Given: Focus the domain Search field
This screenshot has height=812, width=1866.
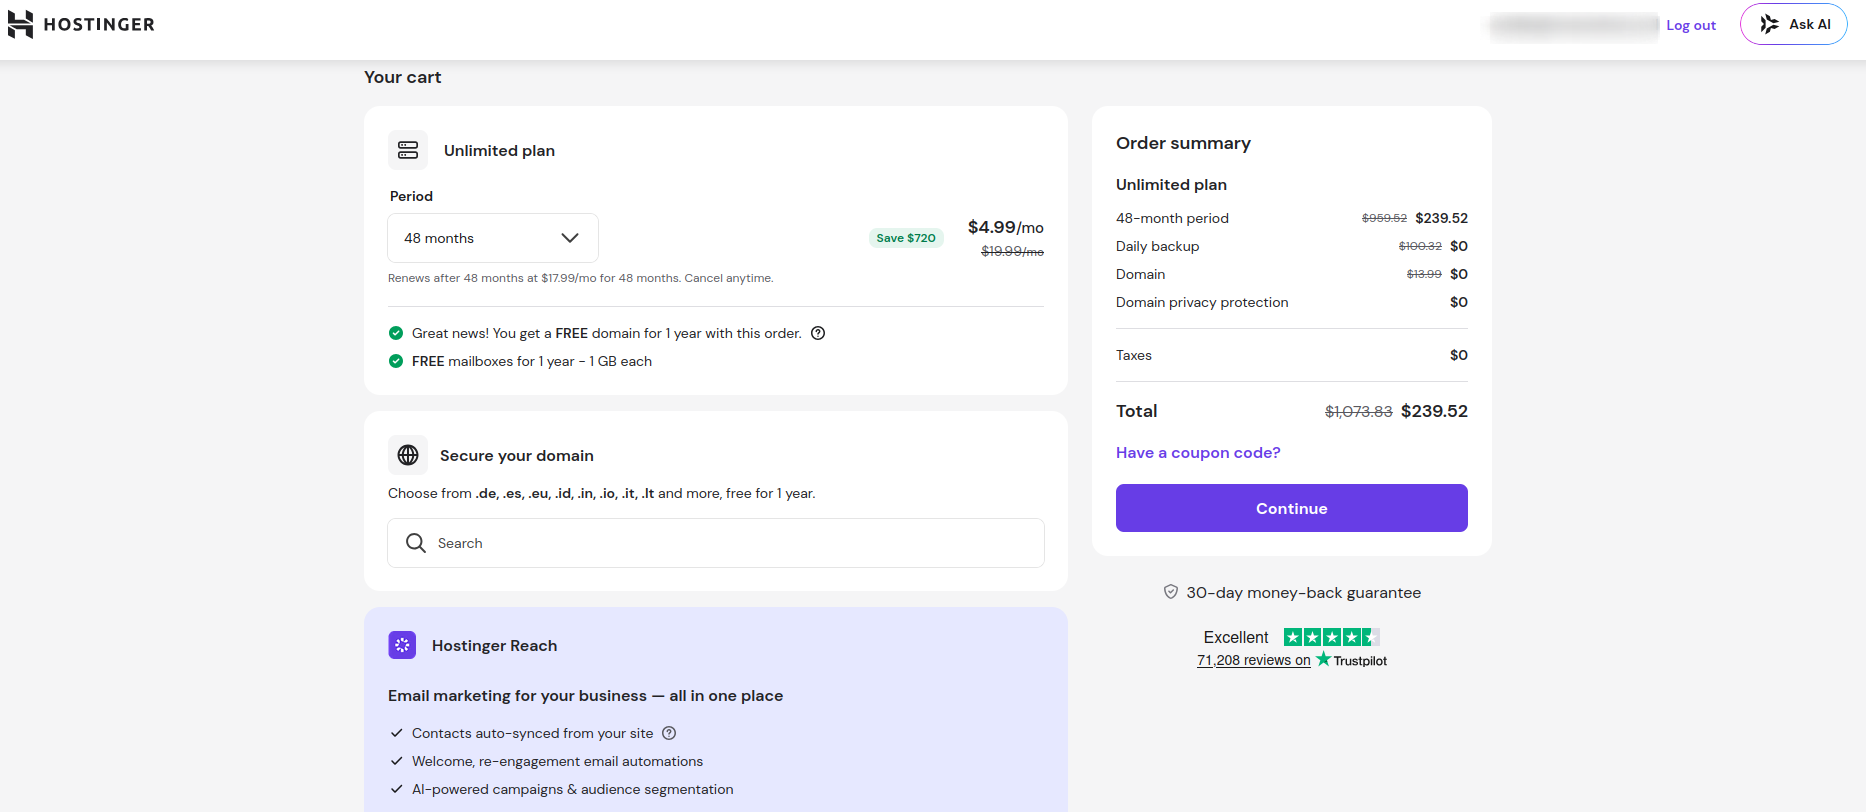Looking at the screenshot, I should tap(716, 543).
